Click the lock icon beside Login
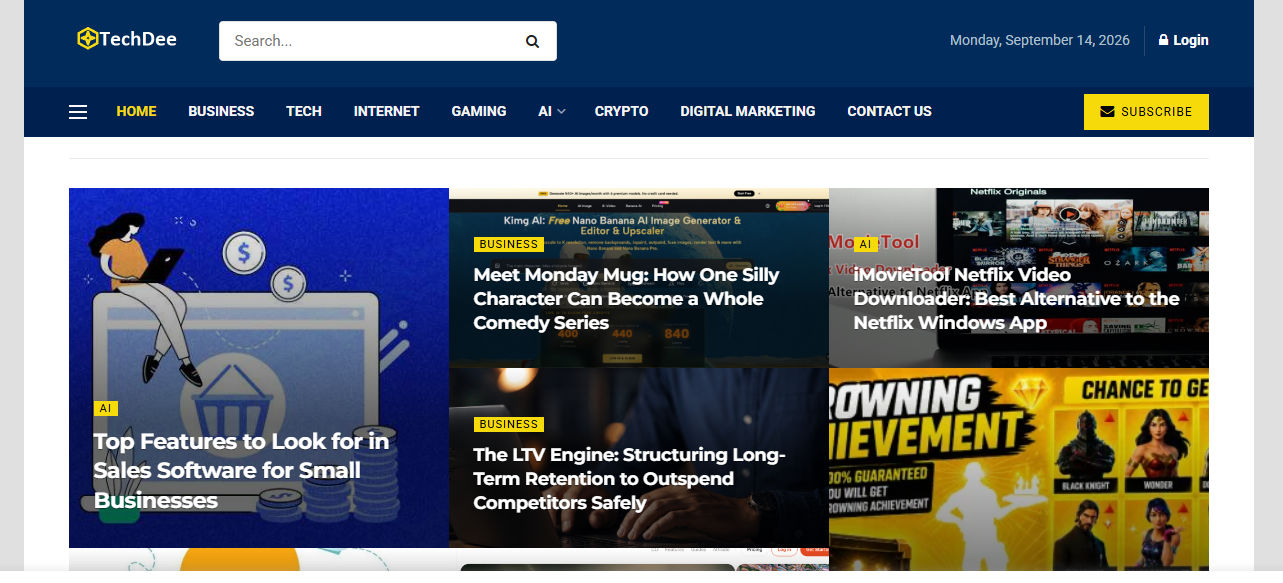 (1163, 40)
